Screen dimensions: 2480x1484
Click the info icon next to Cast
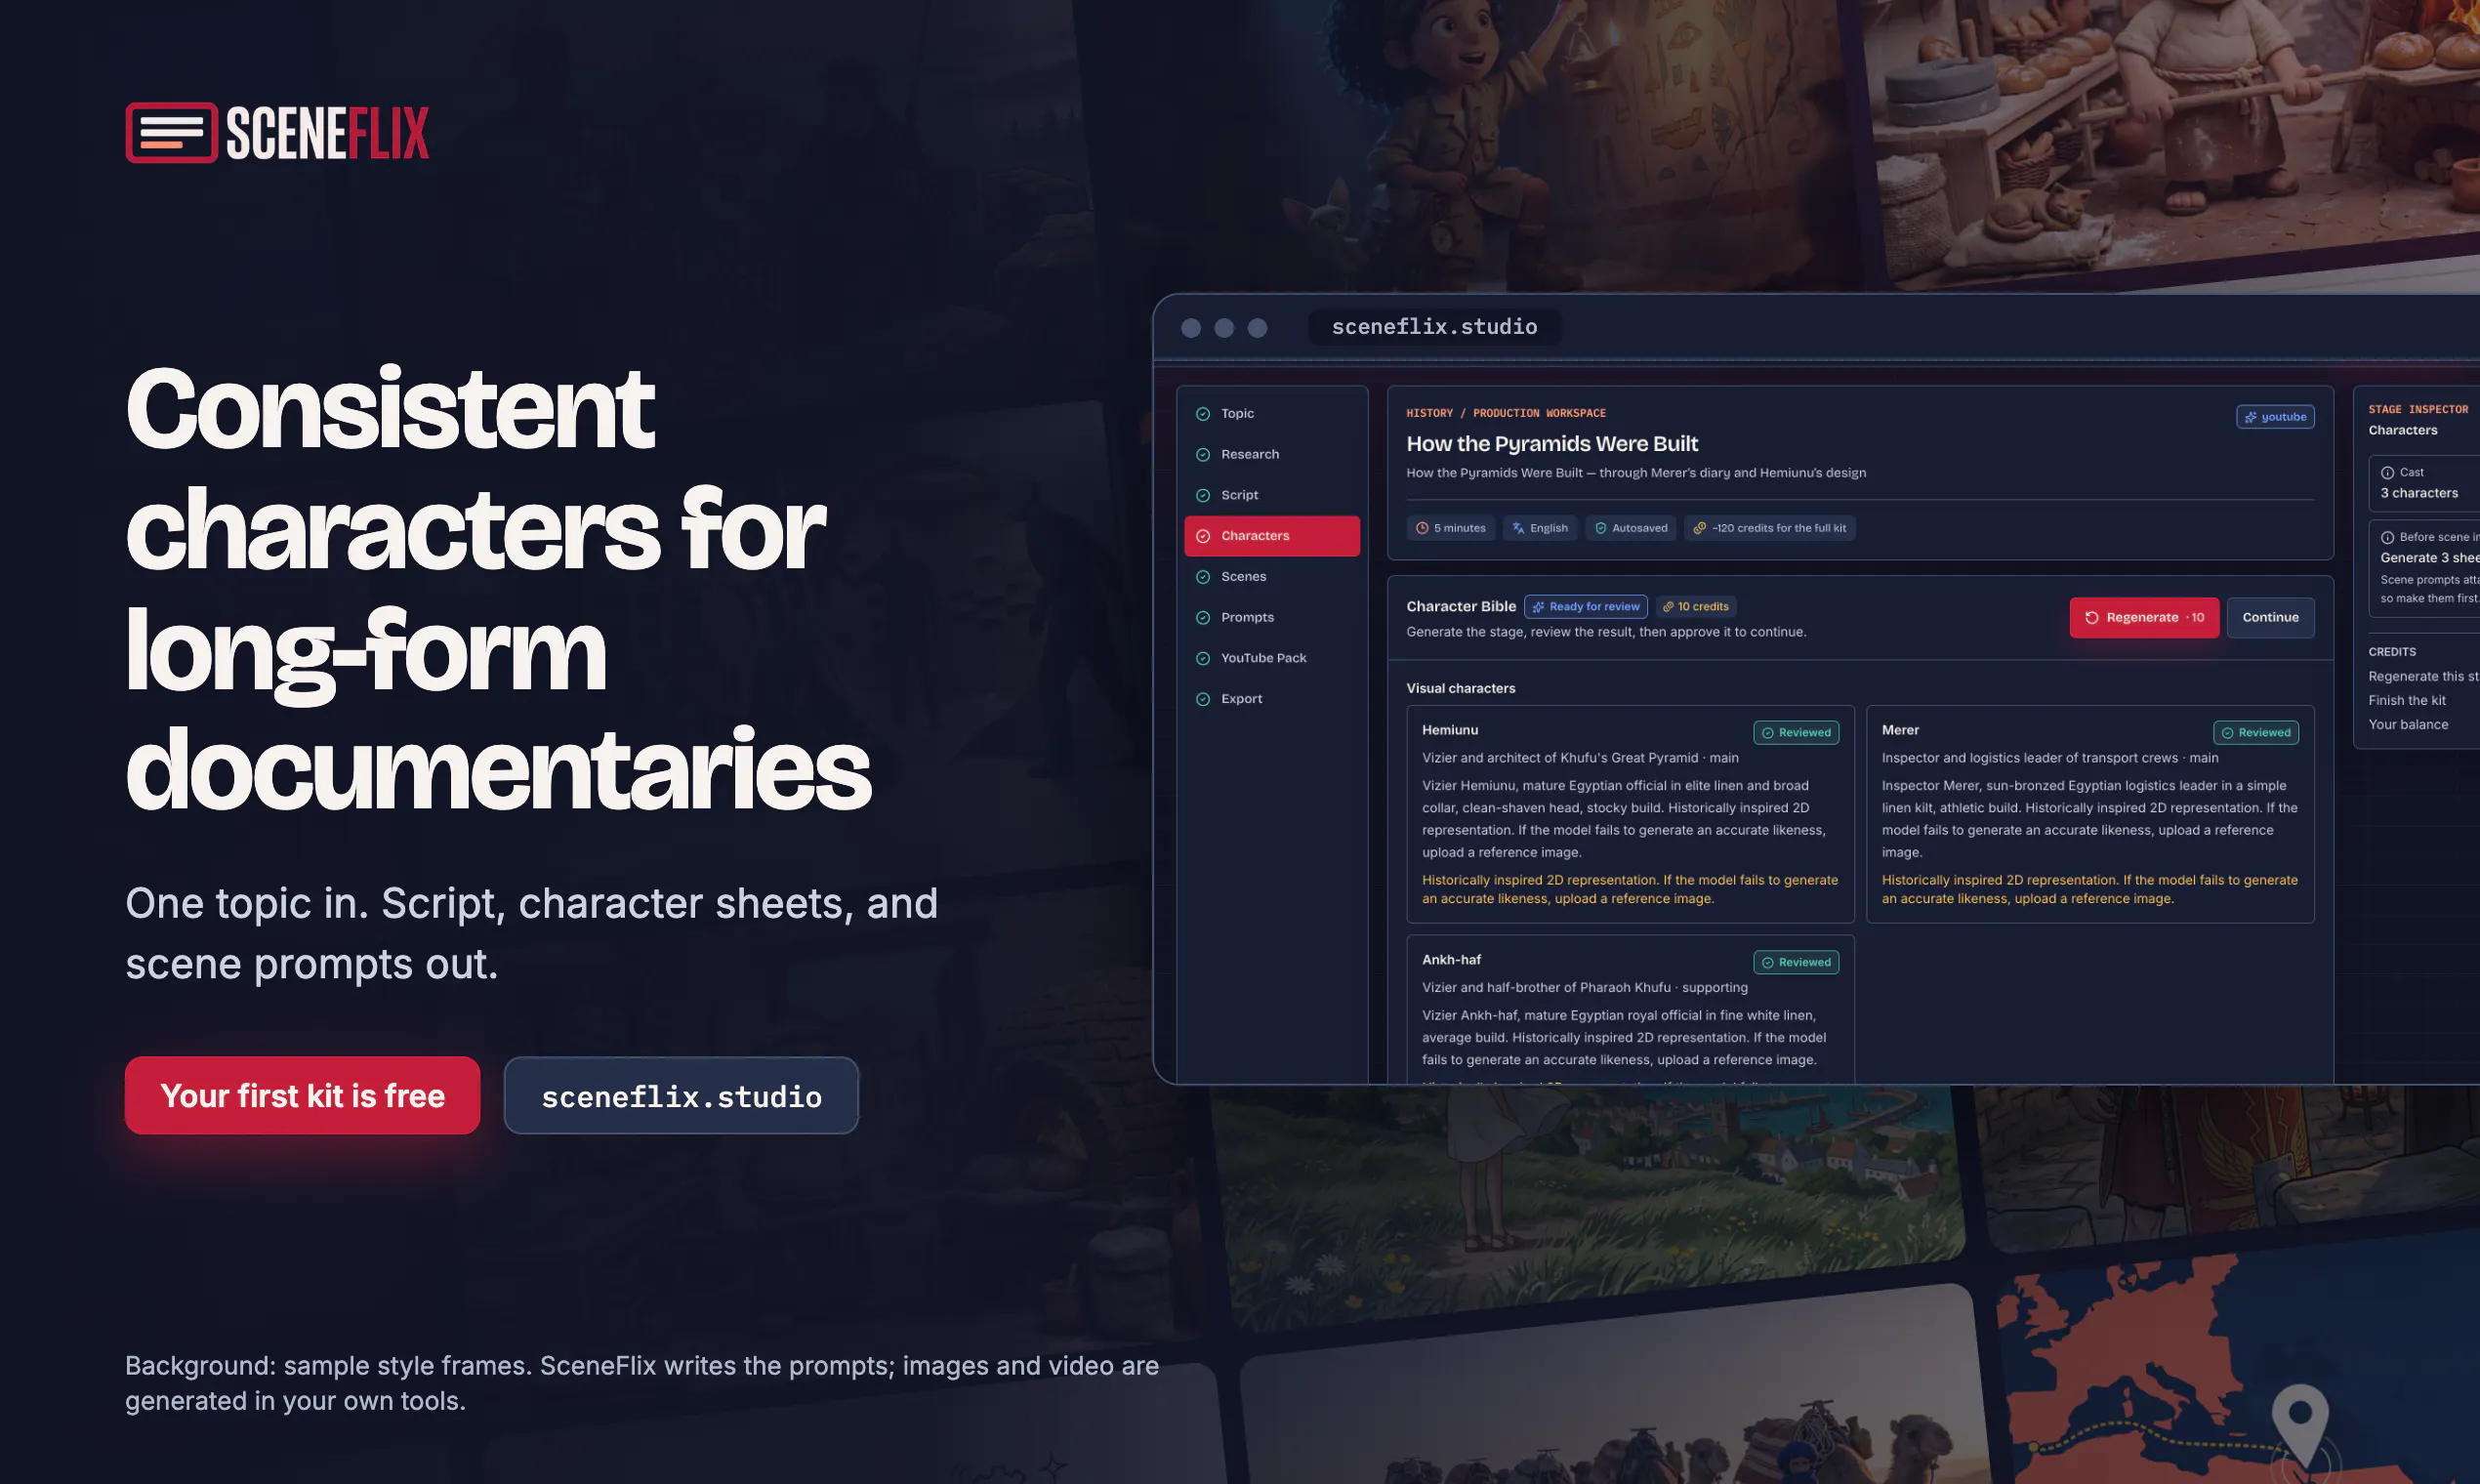tap(2387, 473)
